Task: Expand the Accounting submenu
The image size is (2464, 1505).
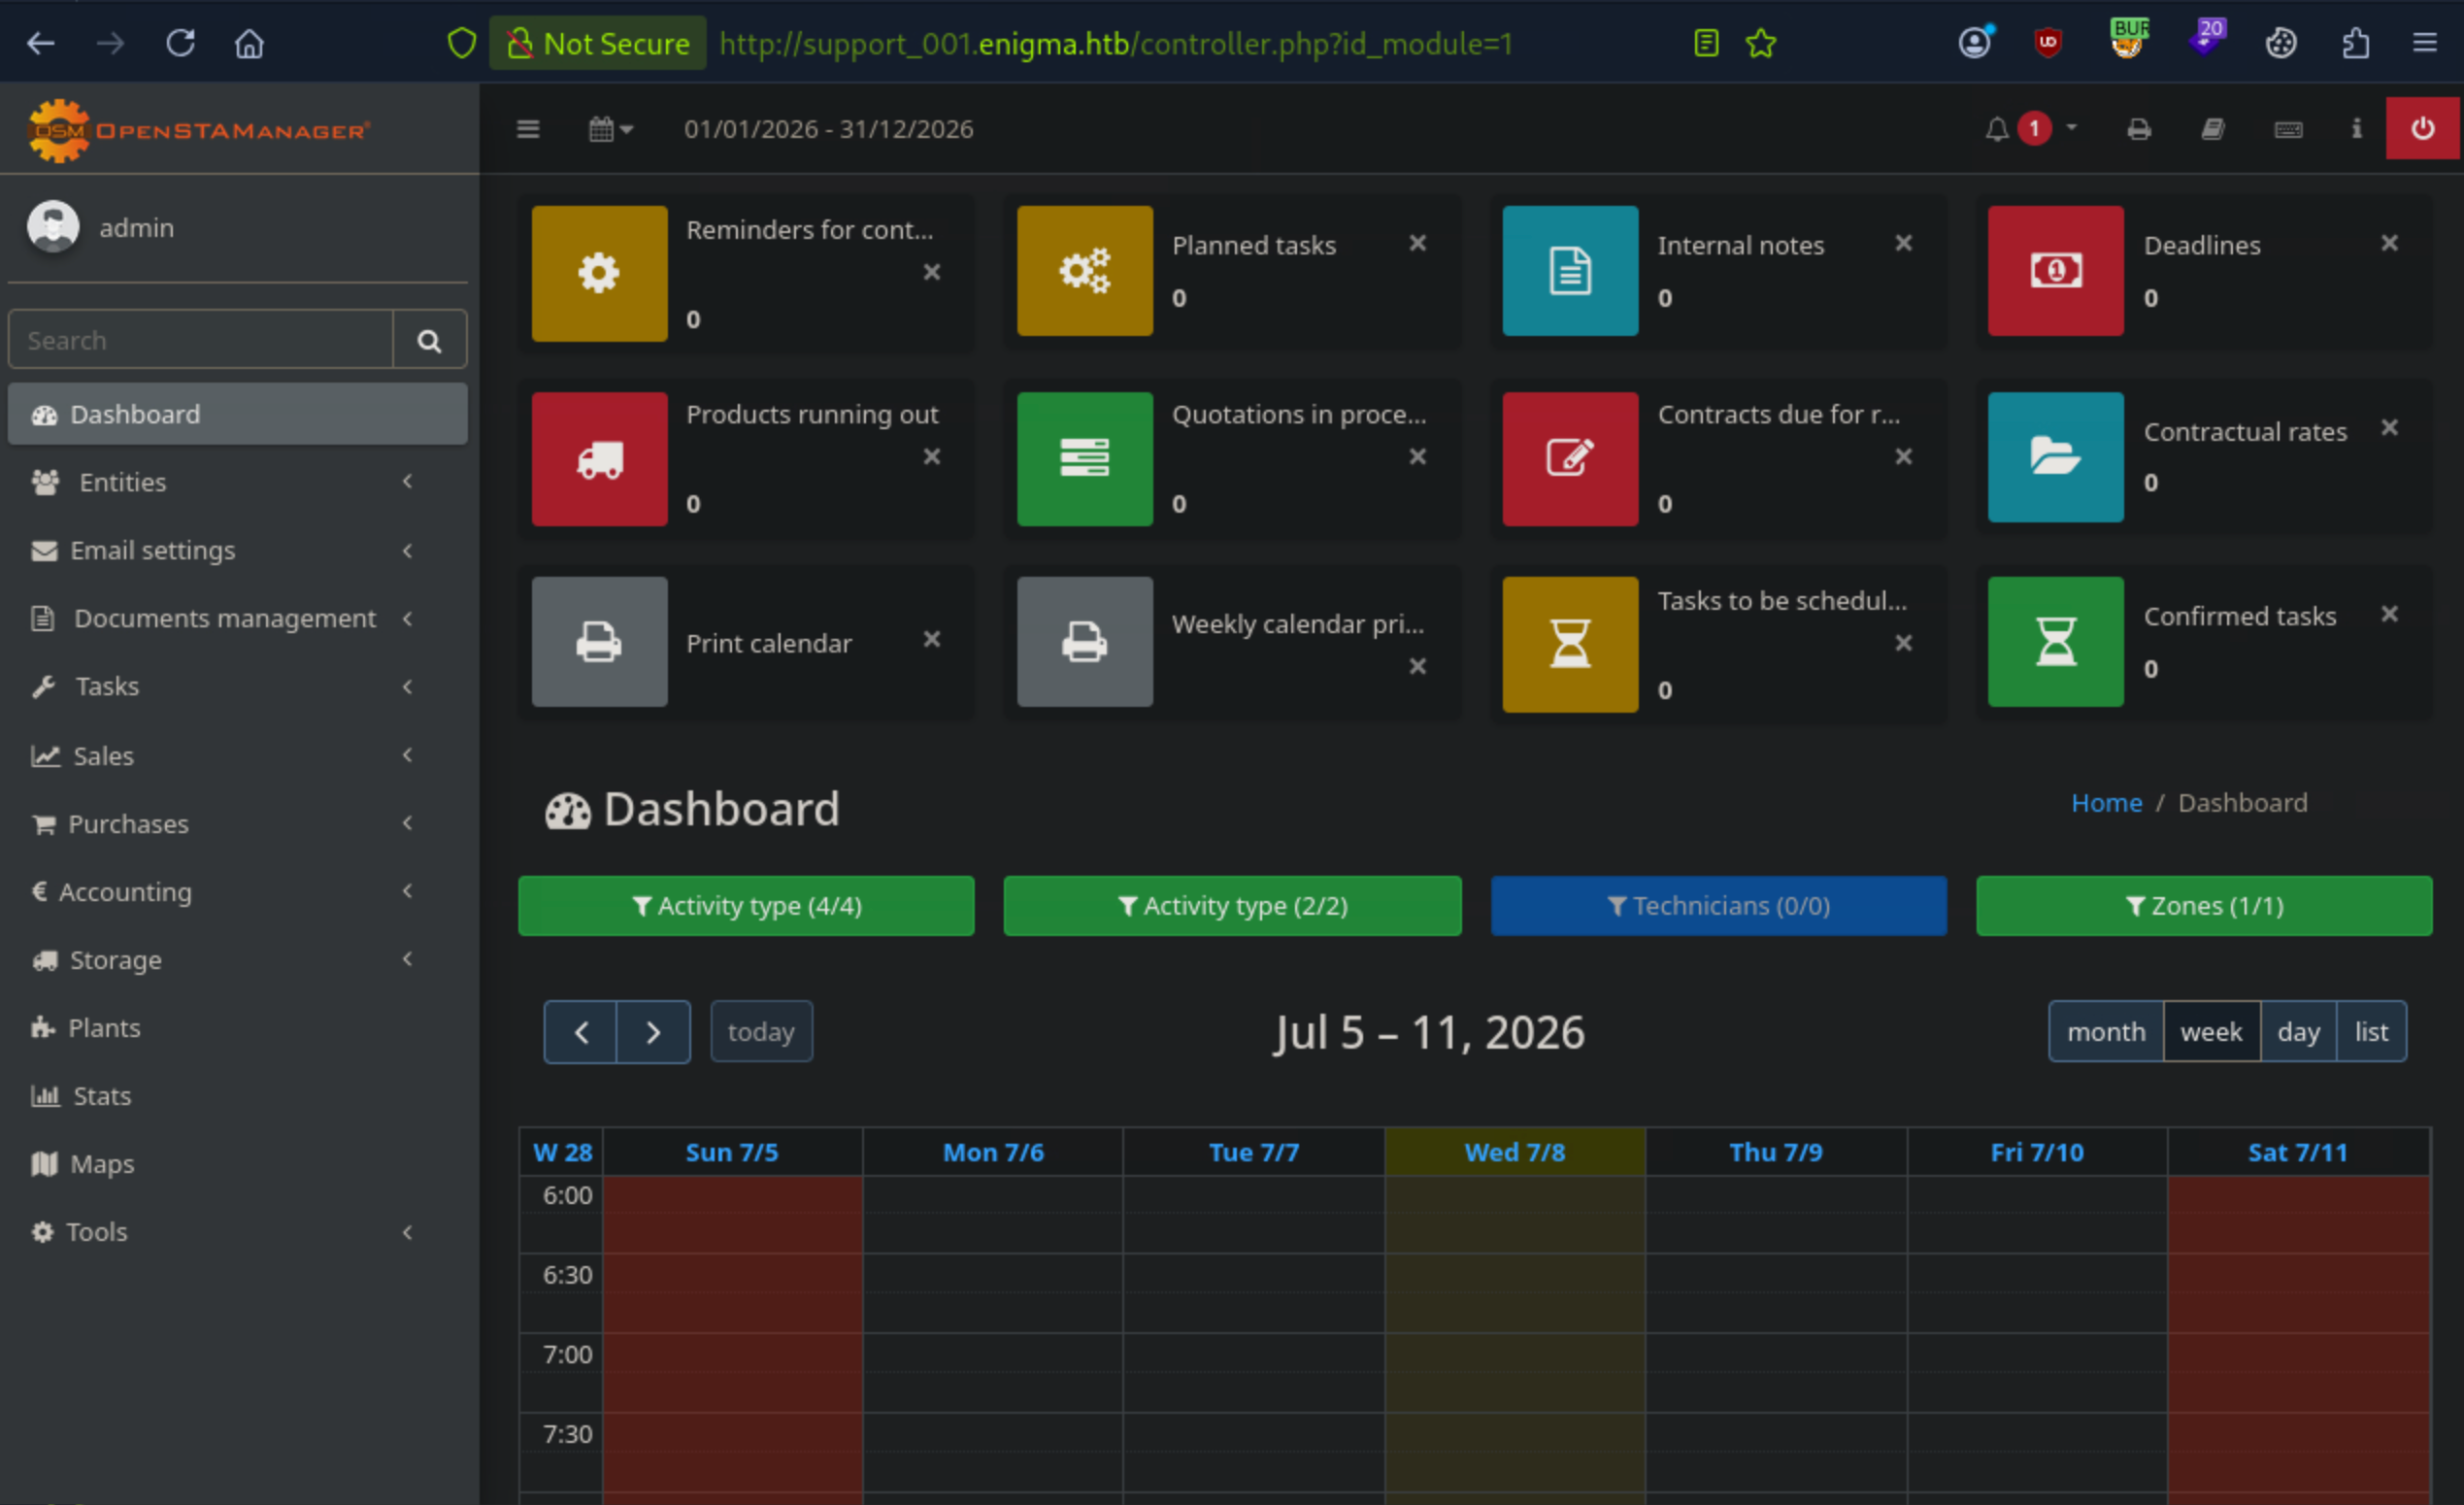Action: (237, 891)
